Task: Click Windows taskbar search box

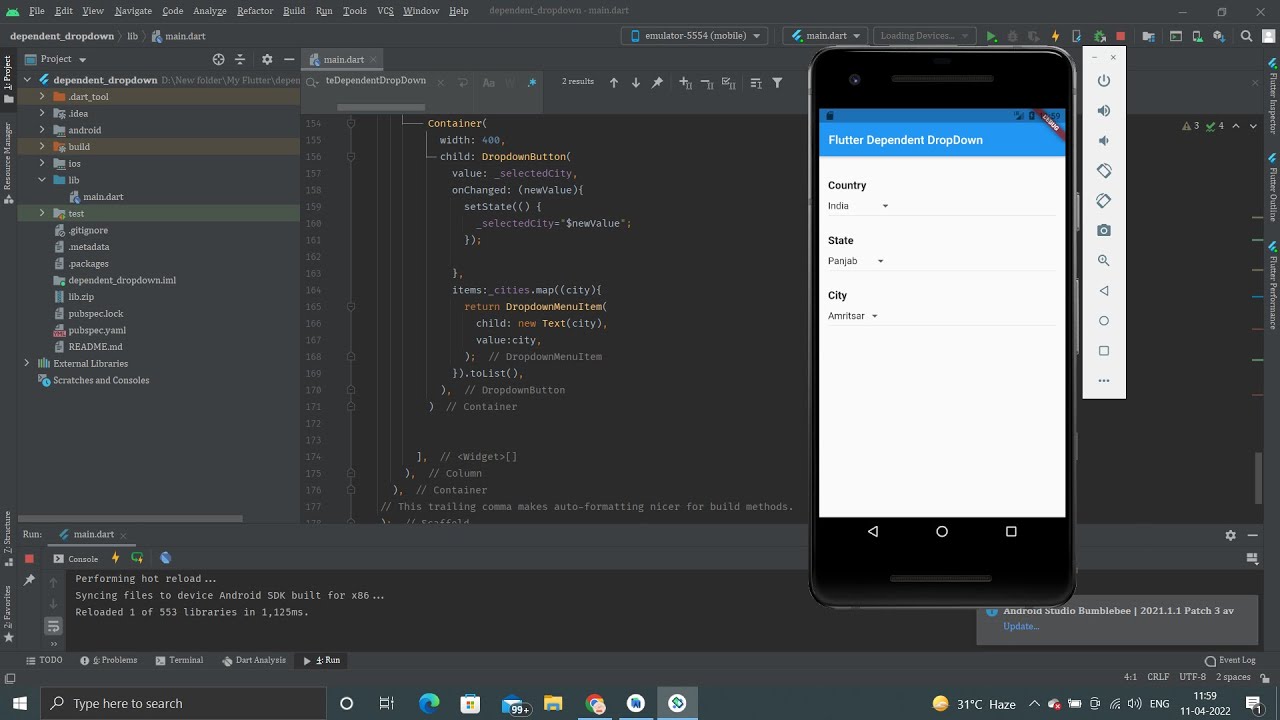Action: tap(183, 703)
